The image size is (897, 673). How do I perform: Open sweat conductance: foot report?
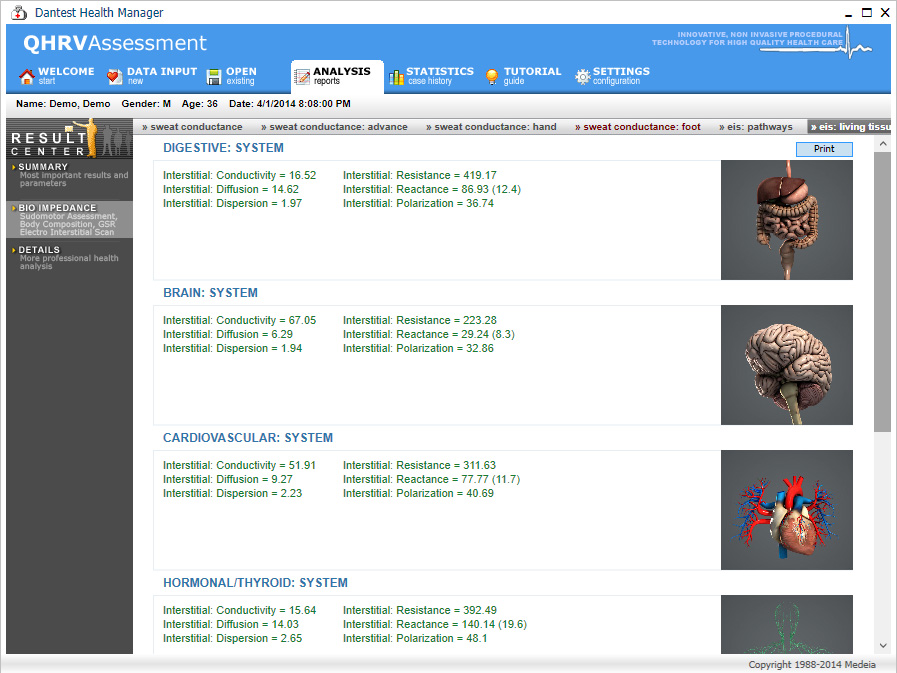pyautogui.click(x=638, y=127)
